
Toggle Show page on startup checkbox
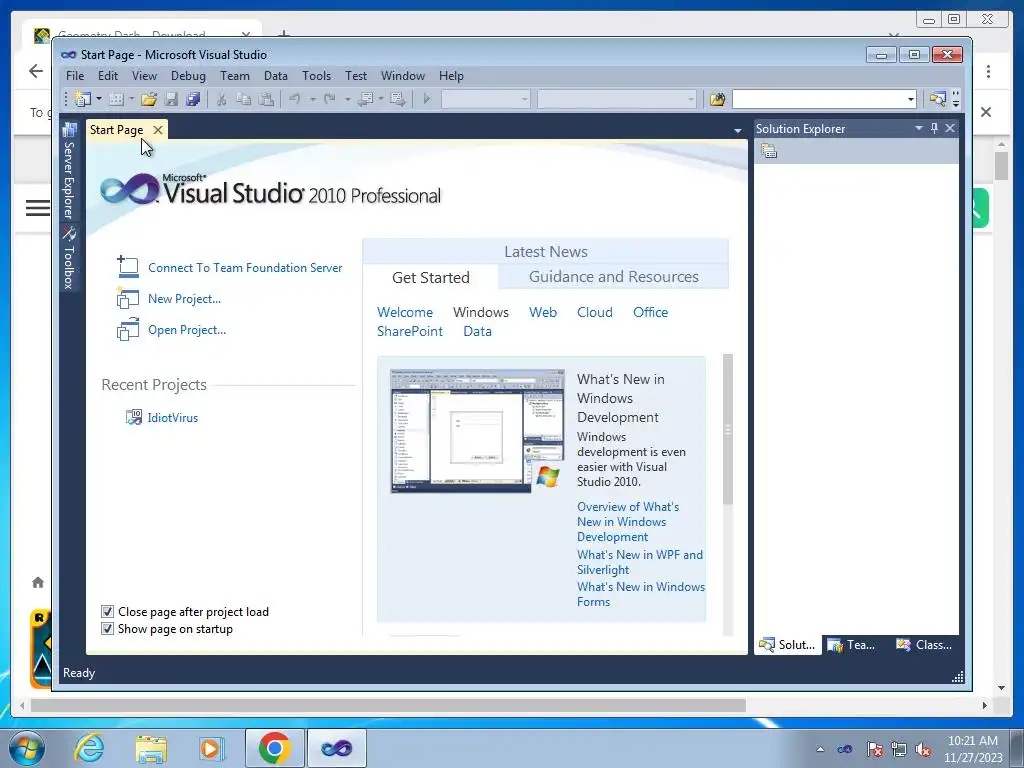click(x=108, y=628)
